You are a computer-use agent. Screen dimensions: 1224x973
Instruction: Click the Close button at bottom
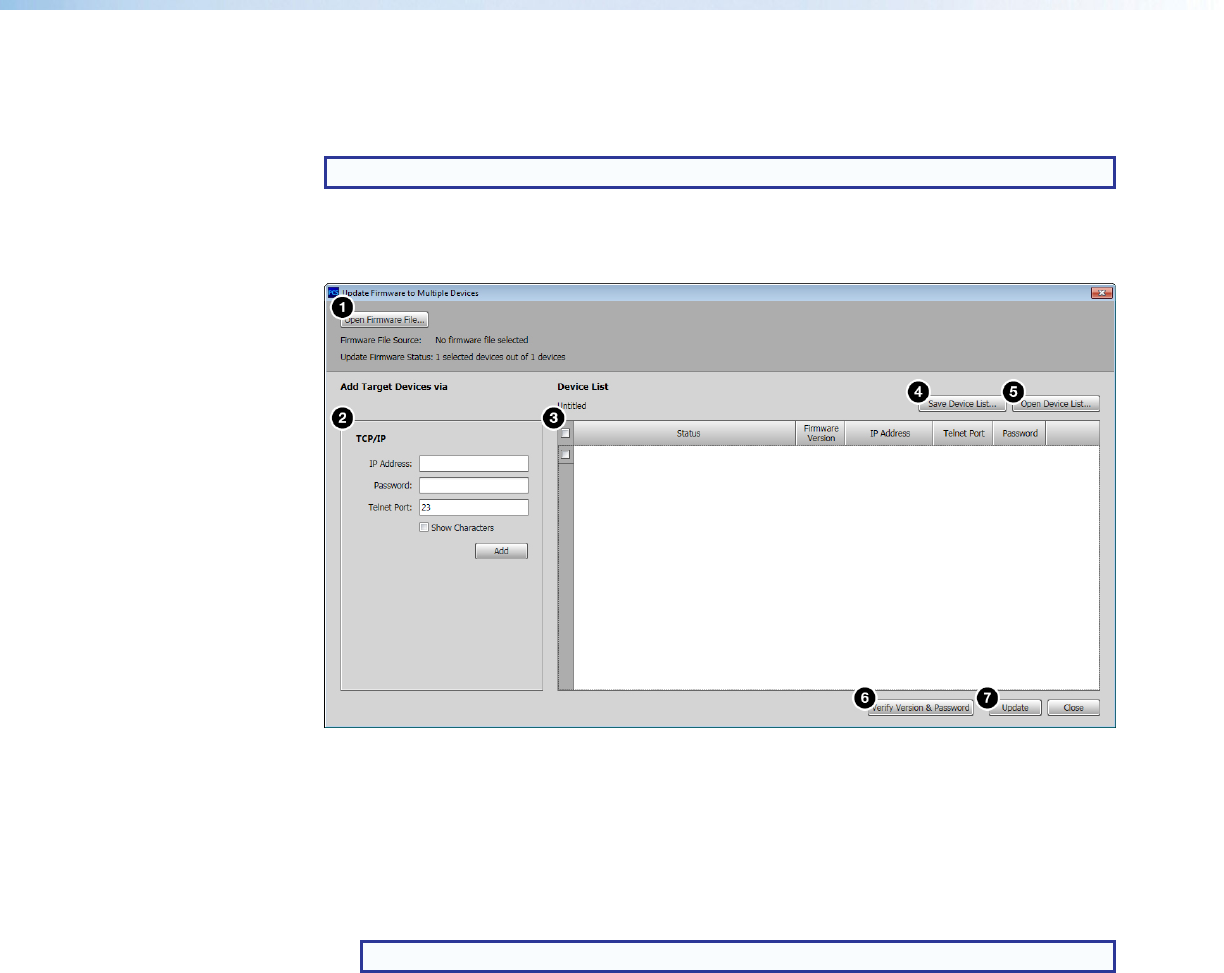click(1073, 707)
